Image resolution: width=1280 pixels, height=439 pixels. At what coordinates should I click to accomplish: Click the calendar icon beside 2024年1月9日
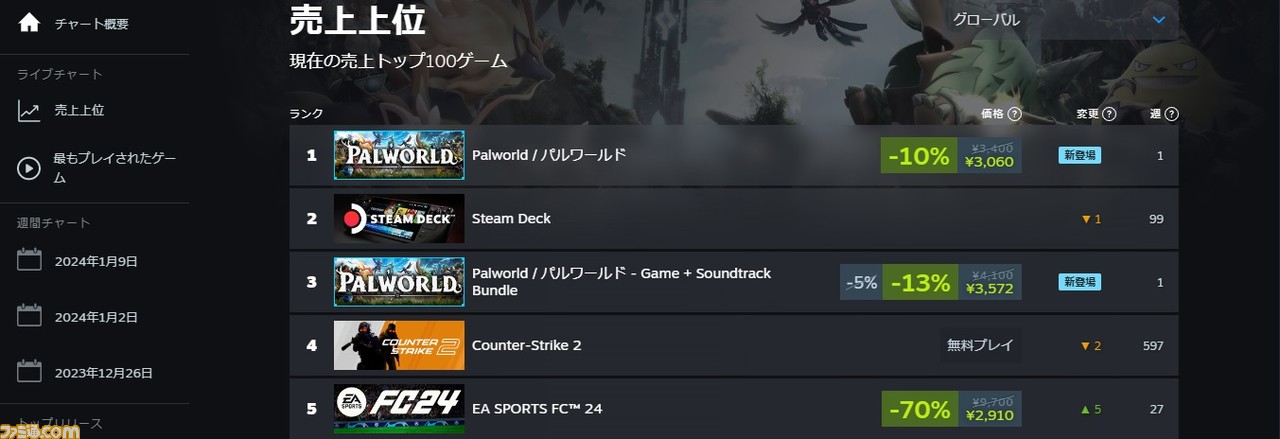[x=29, y=261]
